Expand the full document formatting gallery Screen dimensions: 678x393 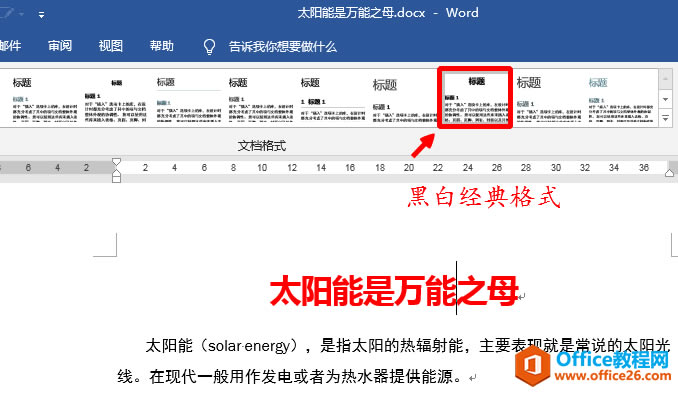(665, 118)
